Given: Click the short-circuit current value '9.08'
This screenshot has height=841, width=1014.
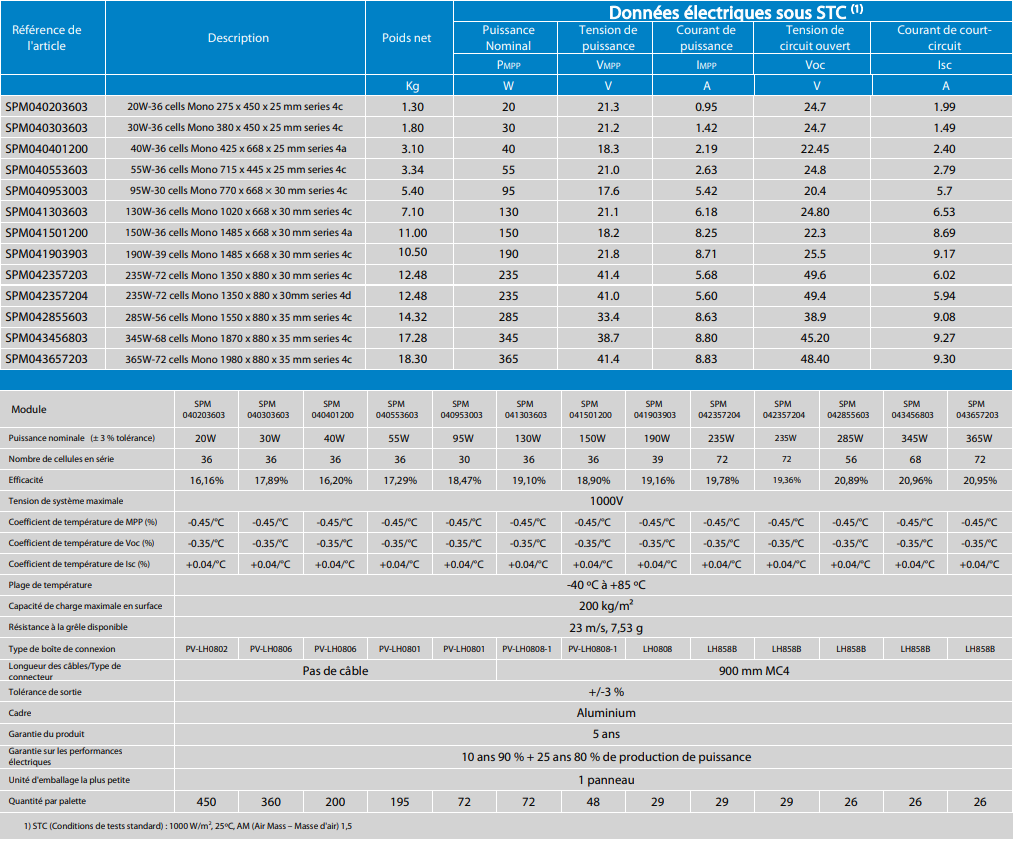Looking at the screenshot, I should tap(944, 317).
